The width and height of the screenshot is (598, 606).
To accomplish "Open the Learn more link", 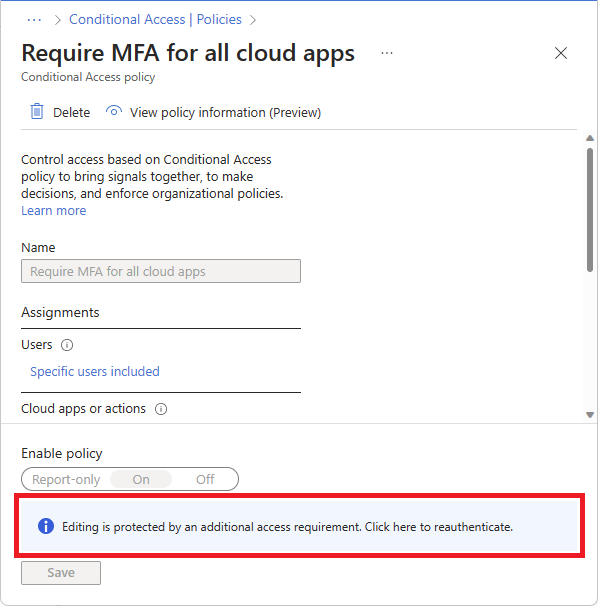I will point(54,211).
